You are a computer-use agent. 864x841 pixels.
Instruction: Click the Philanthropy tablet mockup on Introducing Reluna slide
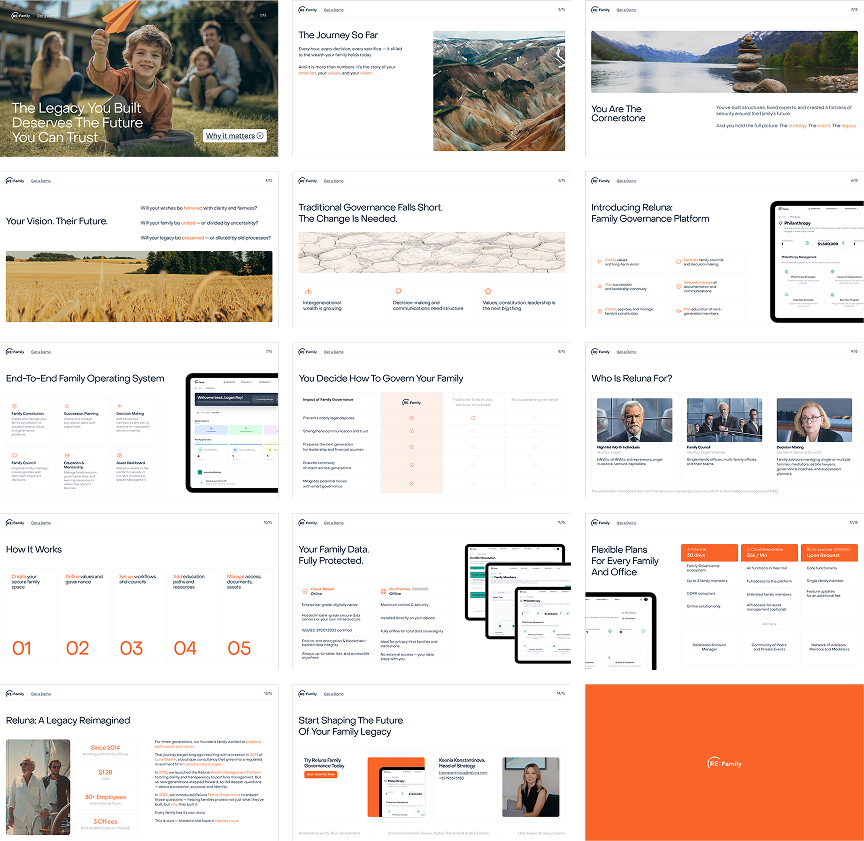[817, 262]
